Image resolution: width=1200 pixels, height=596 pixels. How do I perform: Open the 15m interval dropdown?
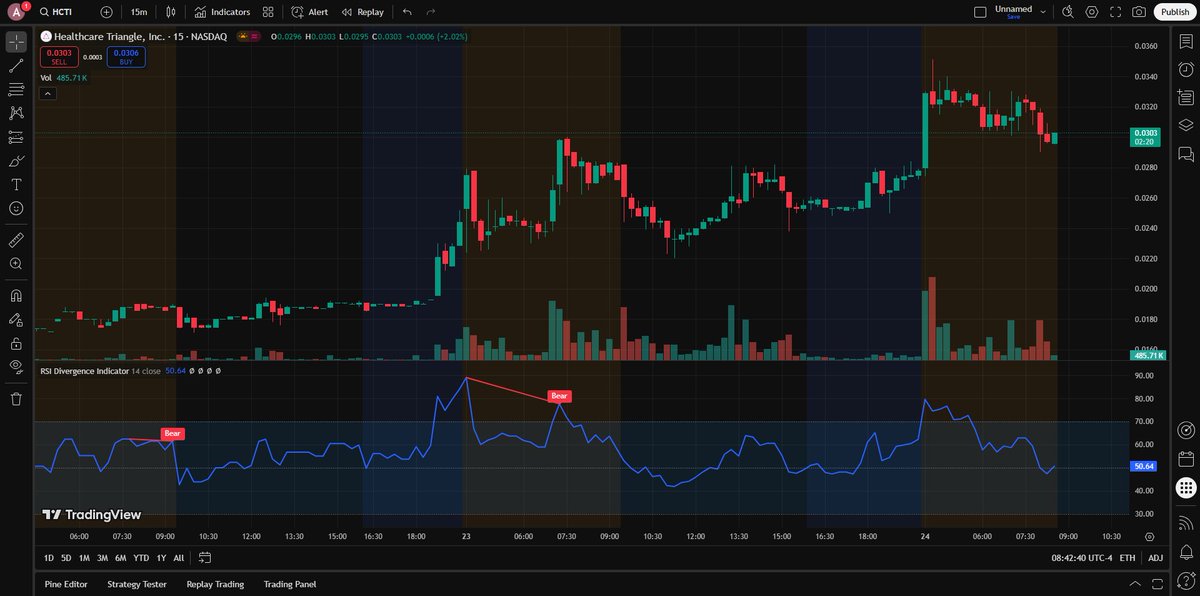(139, 12)
